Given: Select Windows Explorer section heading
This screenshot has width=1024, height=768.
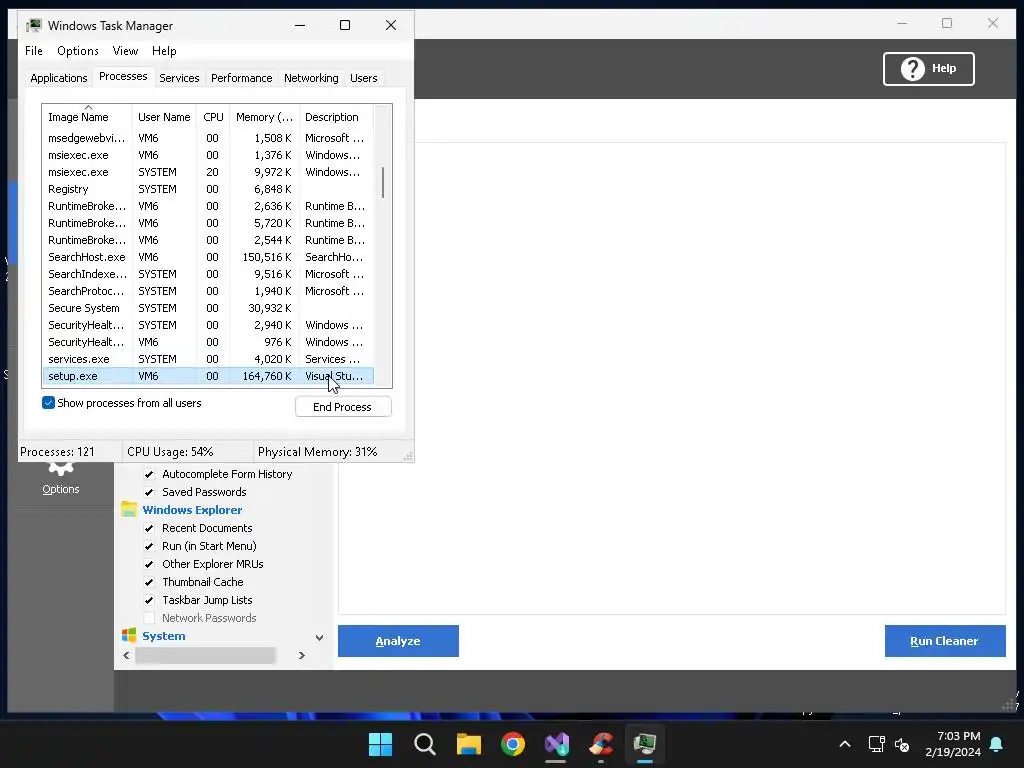Looking at the screenshot, I should coord(192,510).
